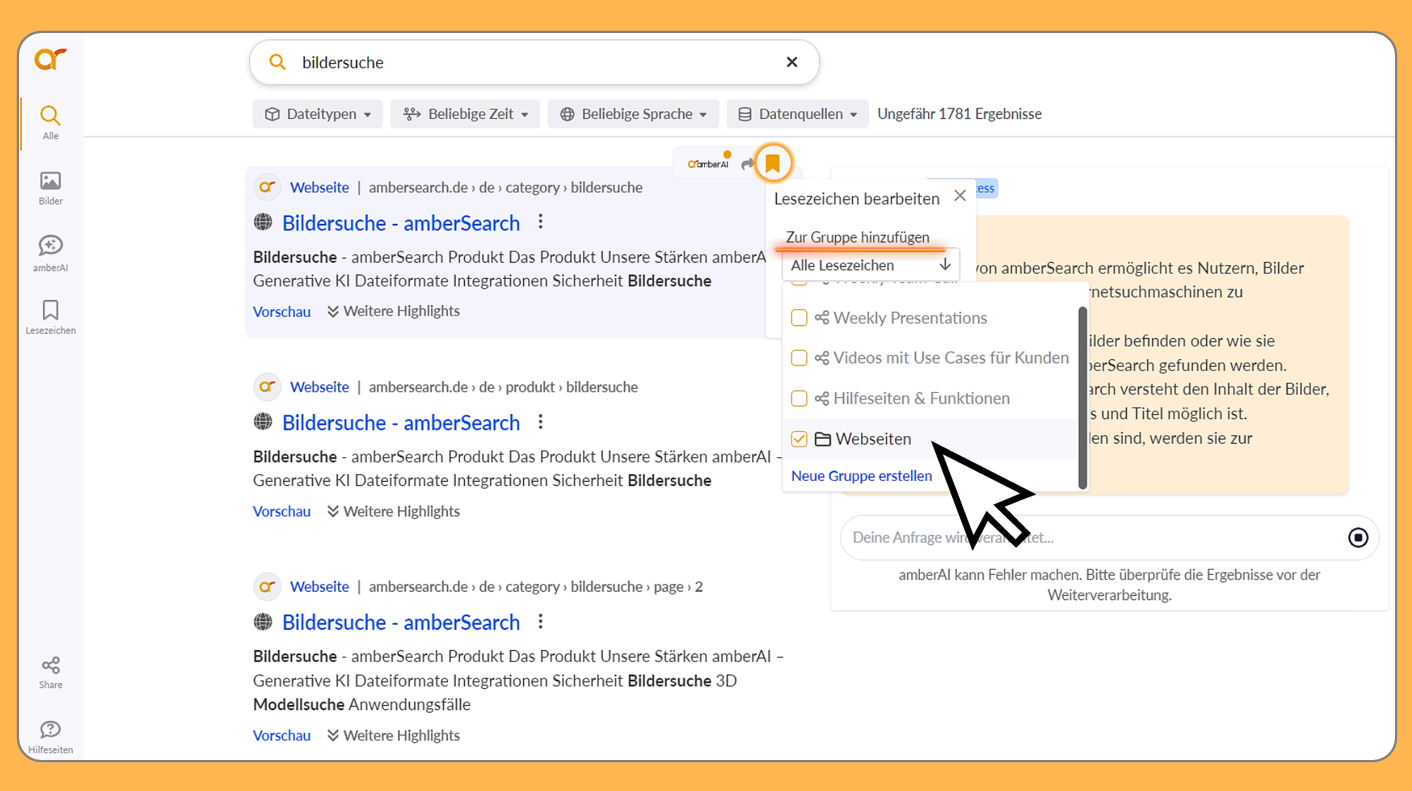Open three-dot menu of produkt bildersuche result

[x=541, y=422]
